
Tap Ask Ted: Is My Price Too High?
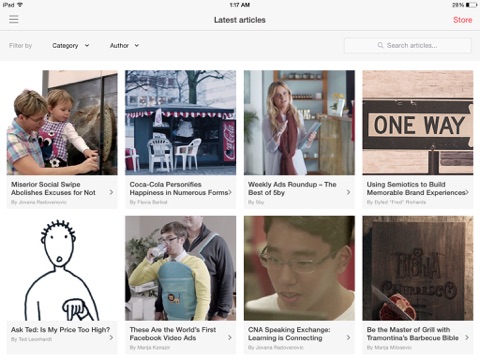tap(60, 330)
